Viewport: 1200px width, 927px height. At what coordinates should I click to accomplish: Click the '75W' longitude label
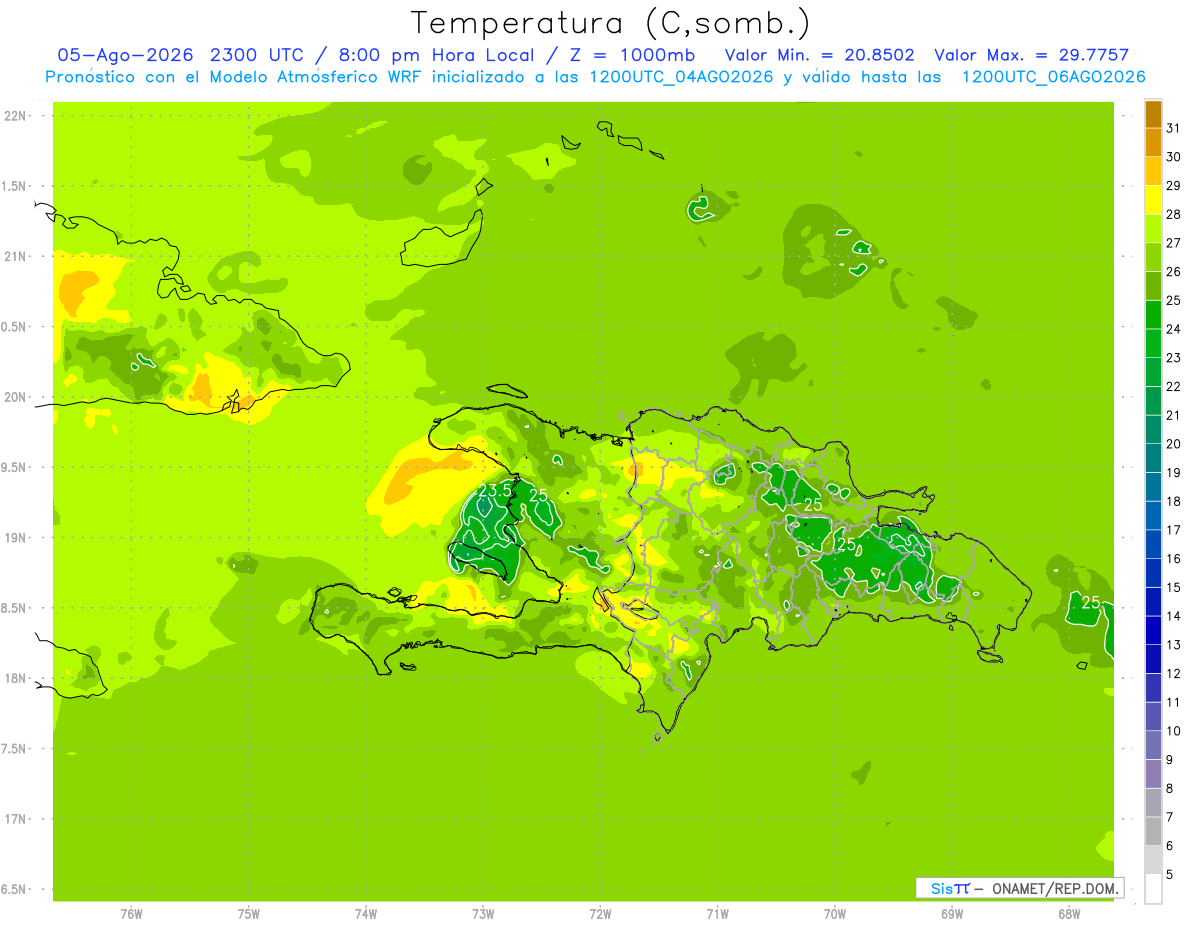pos(249,914)
